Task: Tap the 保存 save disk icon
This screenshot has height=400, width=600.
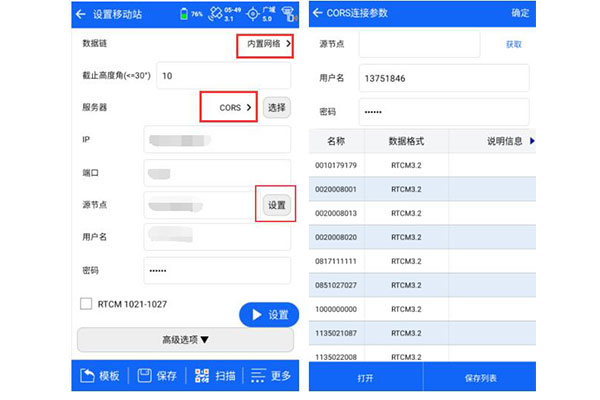Action: click(156, 375)
